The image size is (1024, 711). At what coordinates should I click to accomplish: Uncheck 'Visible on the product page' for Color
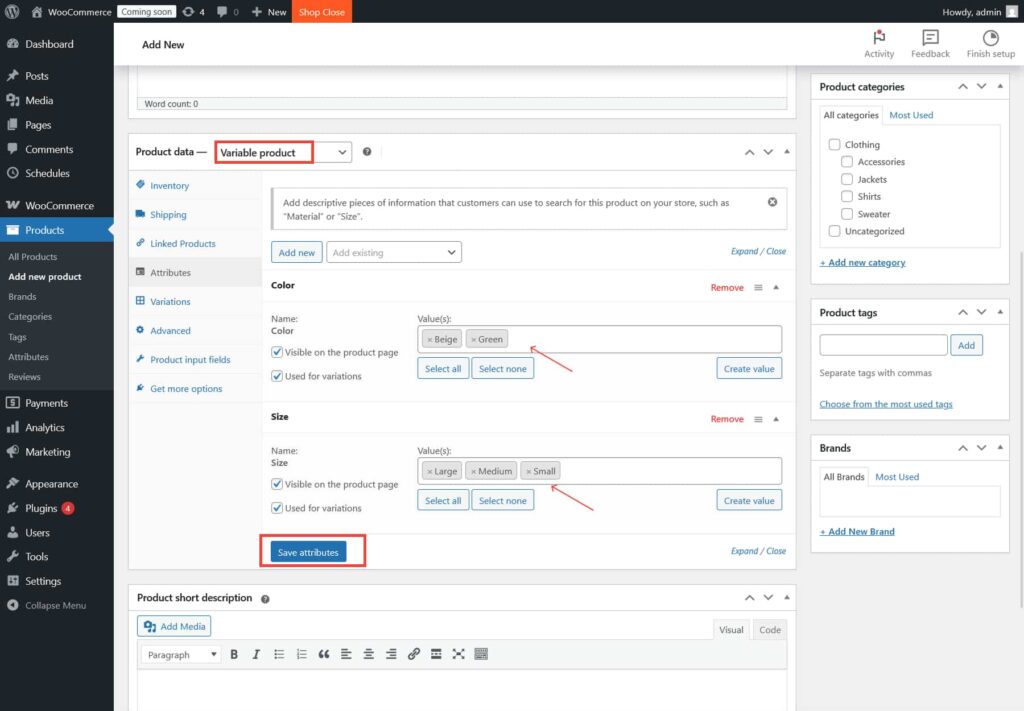(x=277, y=350)
